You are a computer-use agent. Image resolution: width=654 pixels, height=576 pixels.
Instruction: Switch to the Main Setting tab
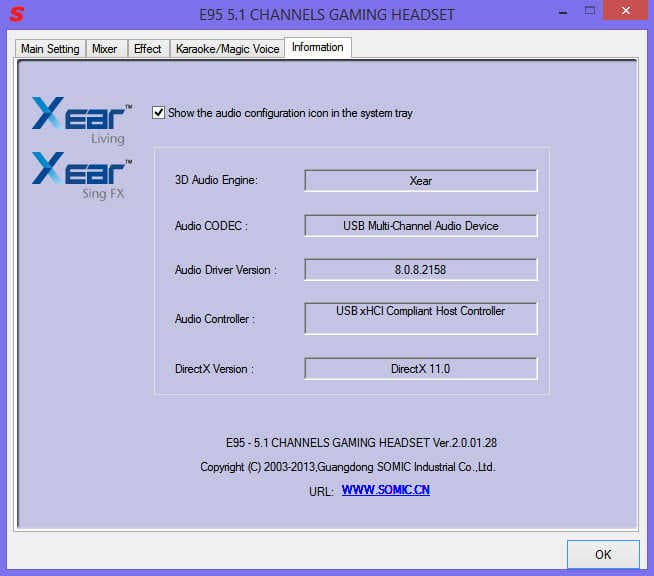(50, 49)
